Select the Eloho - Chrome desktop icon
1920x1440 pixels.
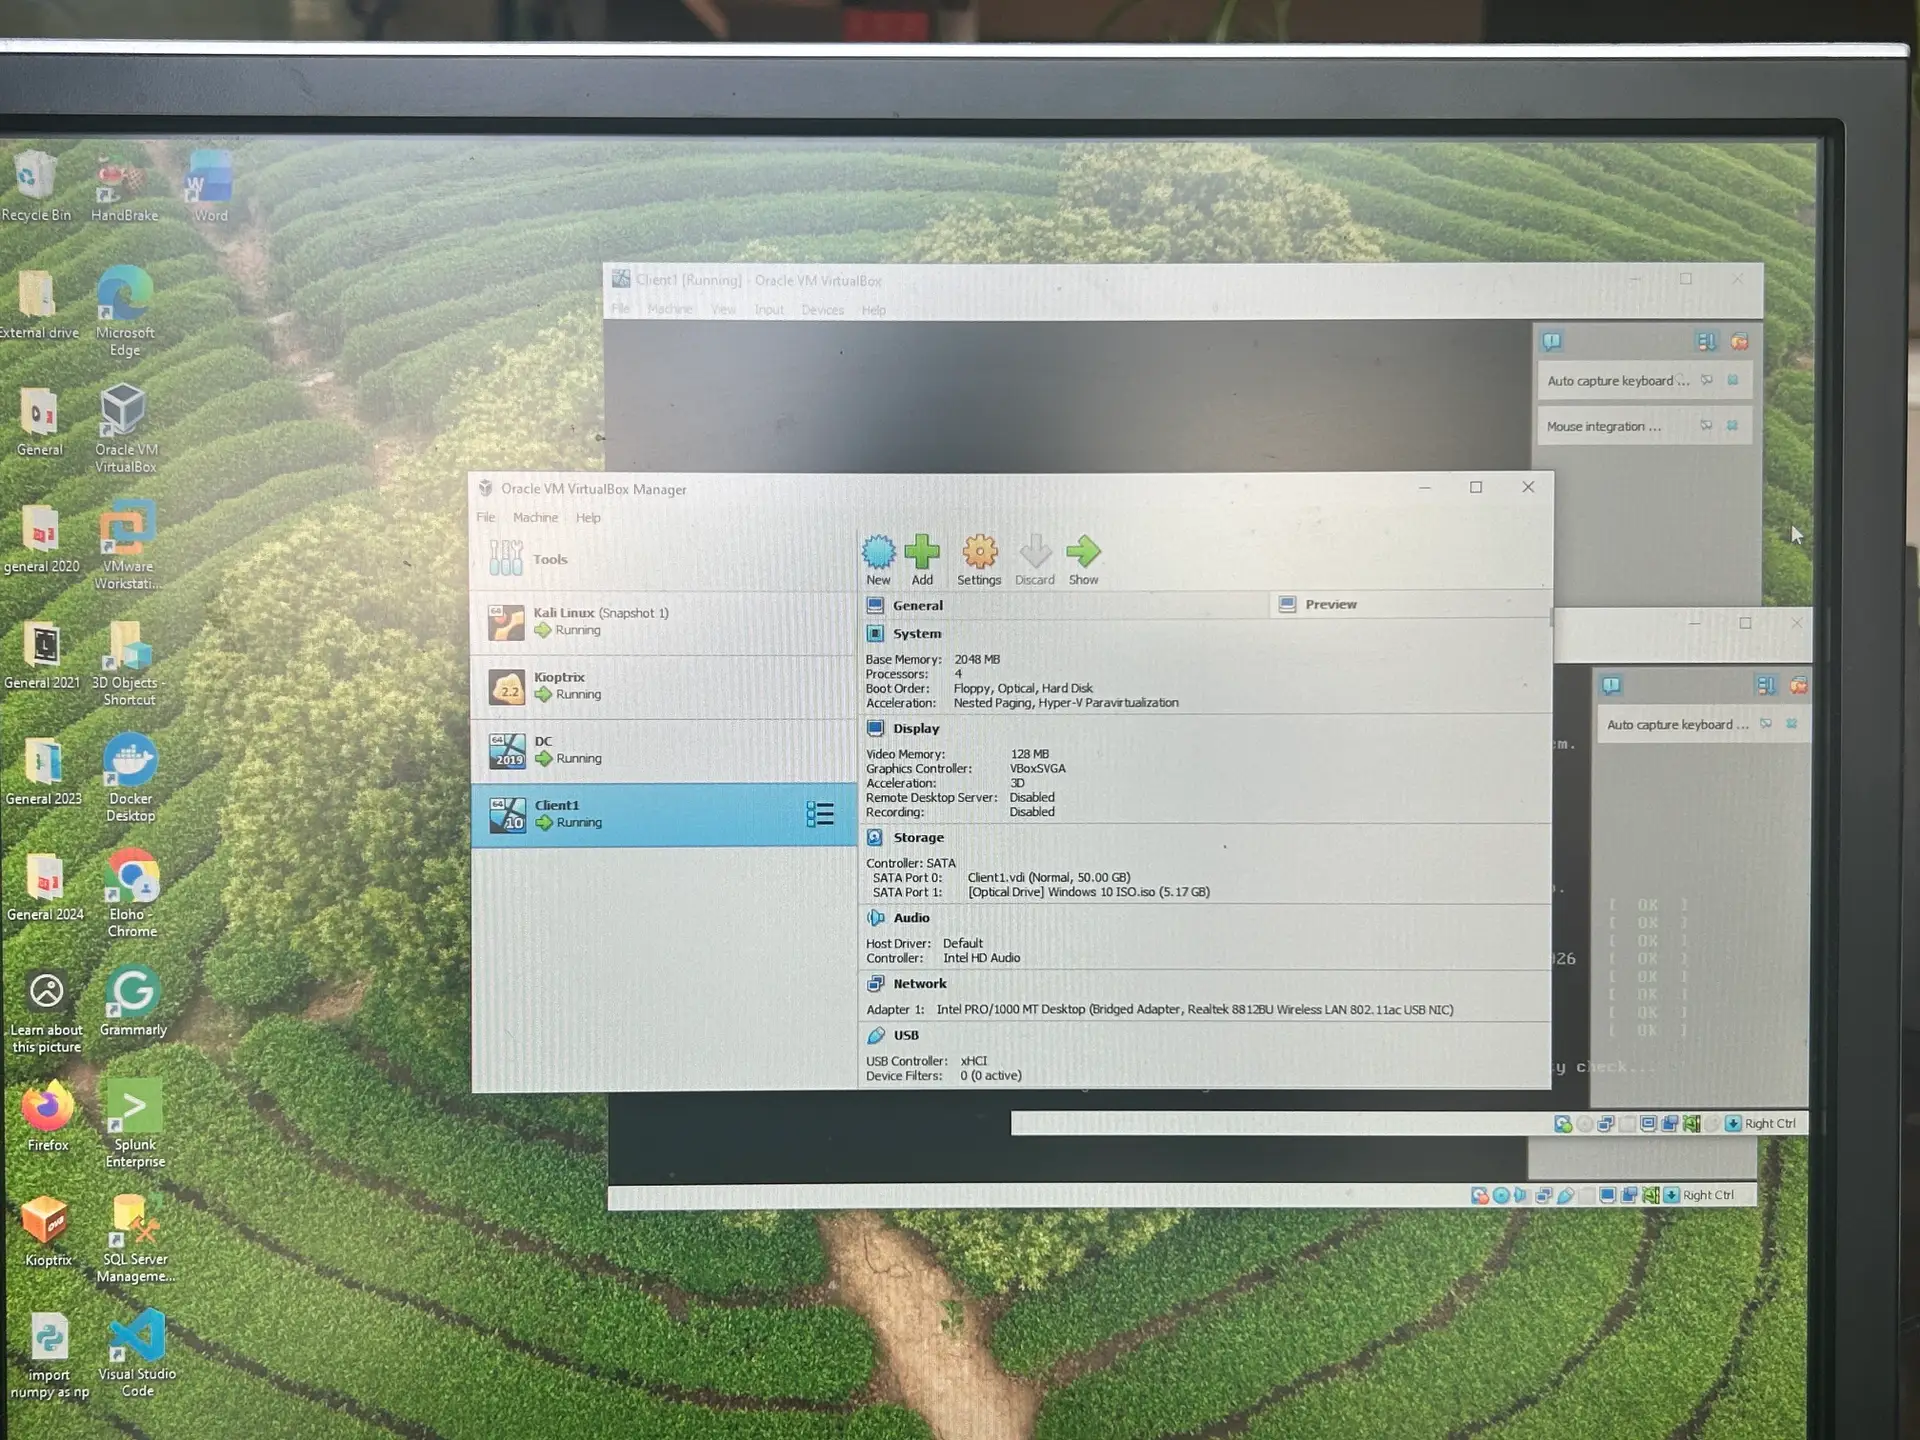tap(132, 894)
